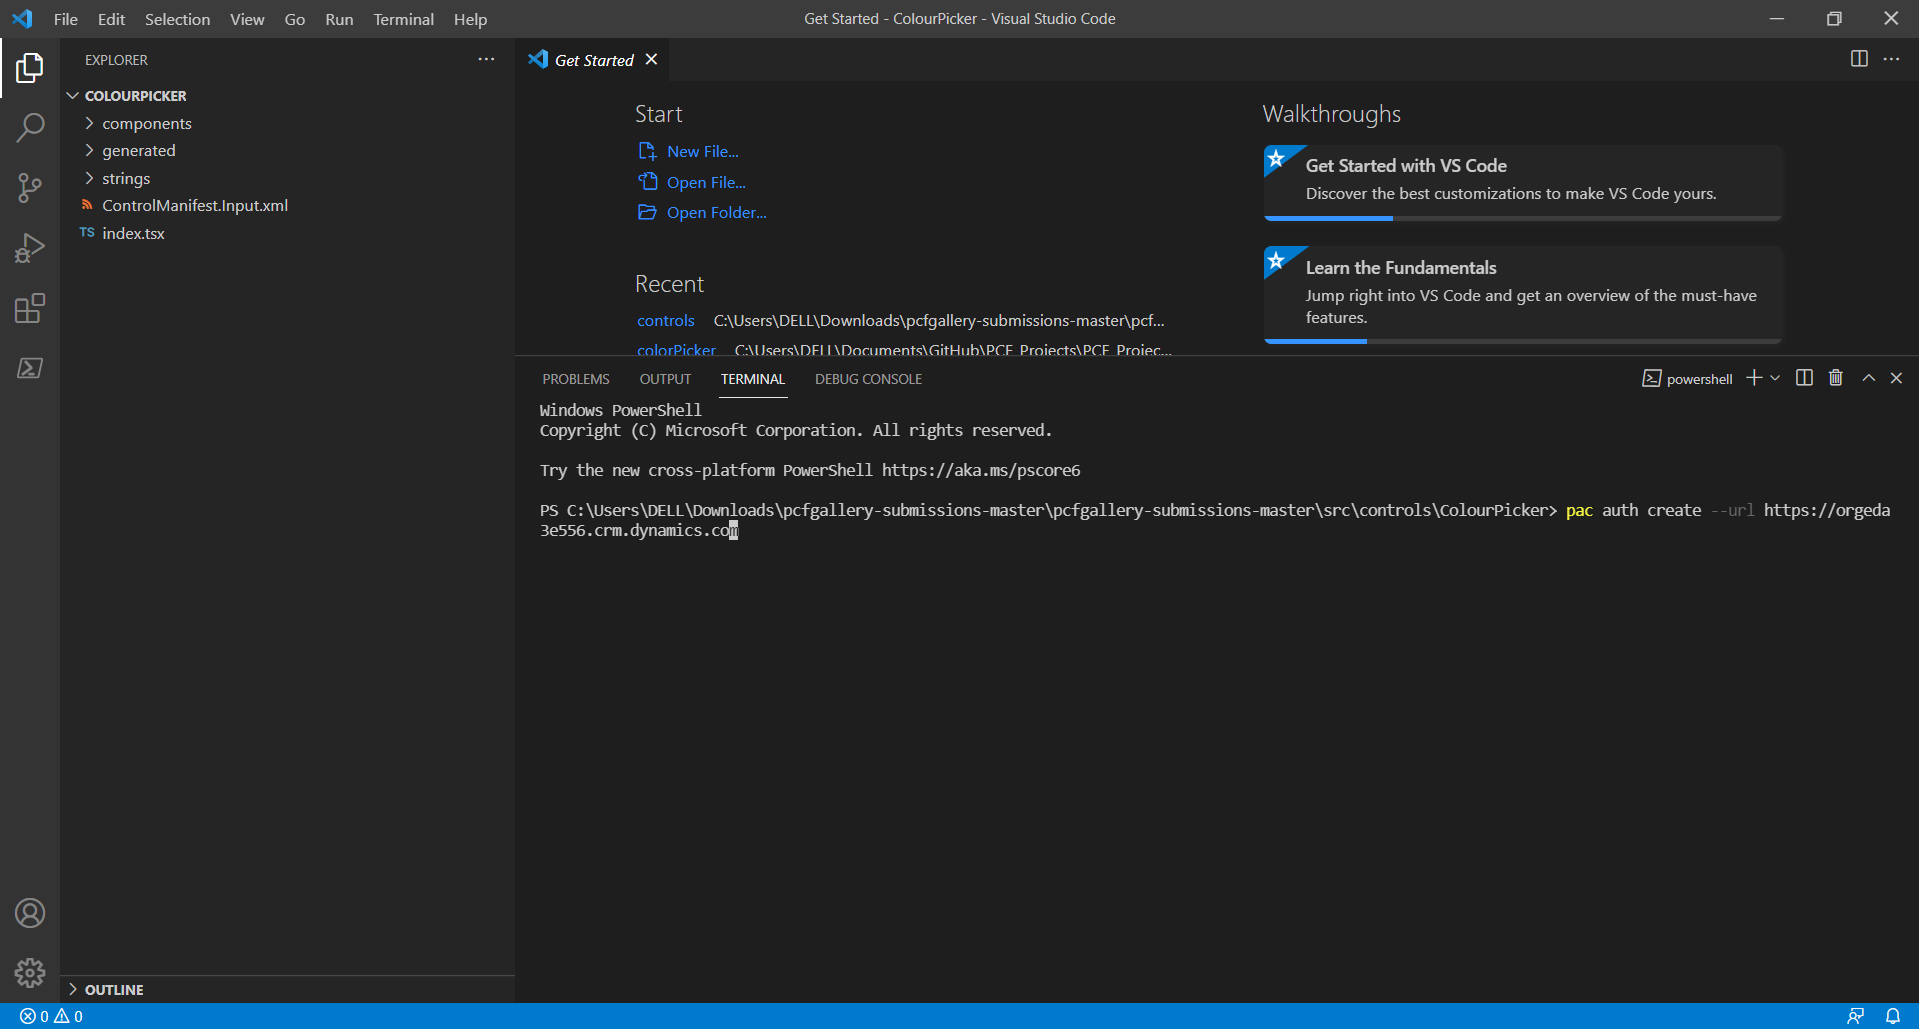Image resolution: width=1919 pixels, height=1029 pixels.
Task: Click the New File... link
Action: 702,151
